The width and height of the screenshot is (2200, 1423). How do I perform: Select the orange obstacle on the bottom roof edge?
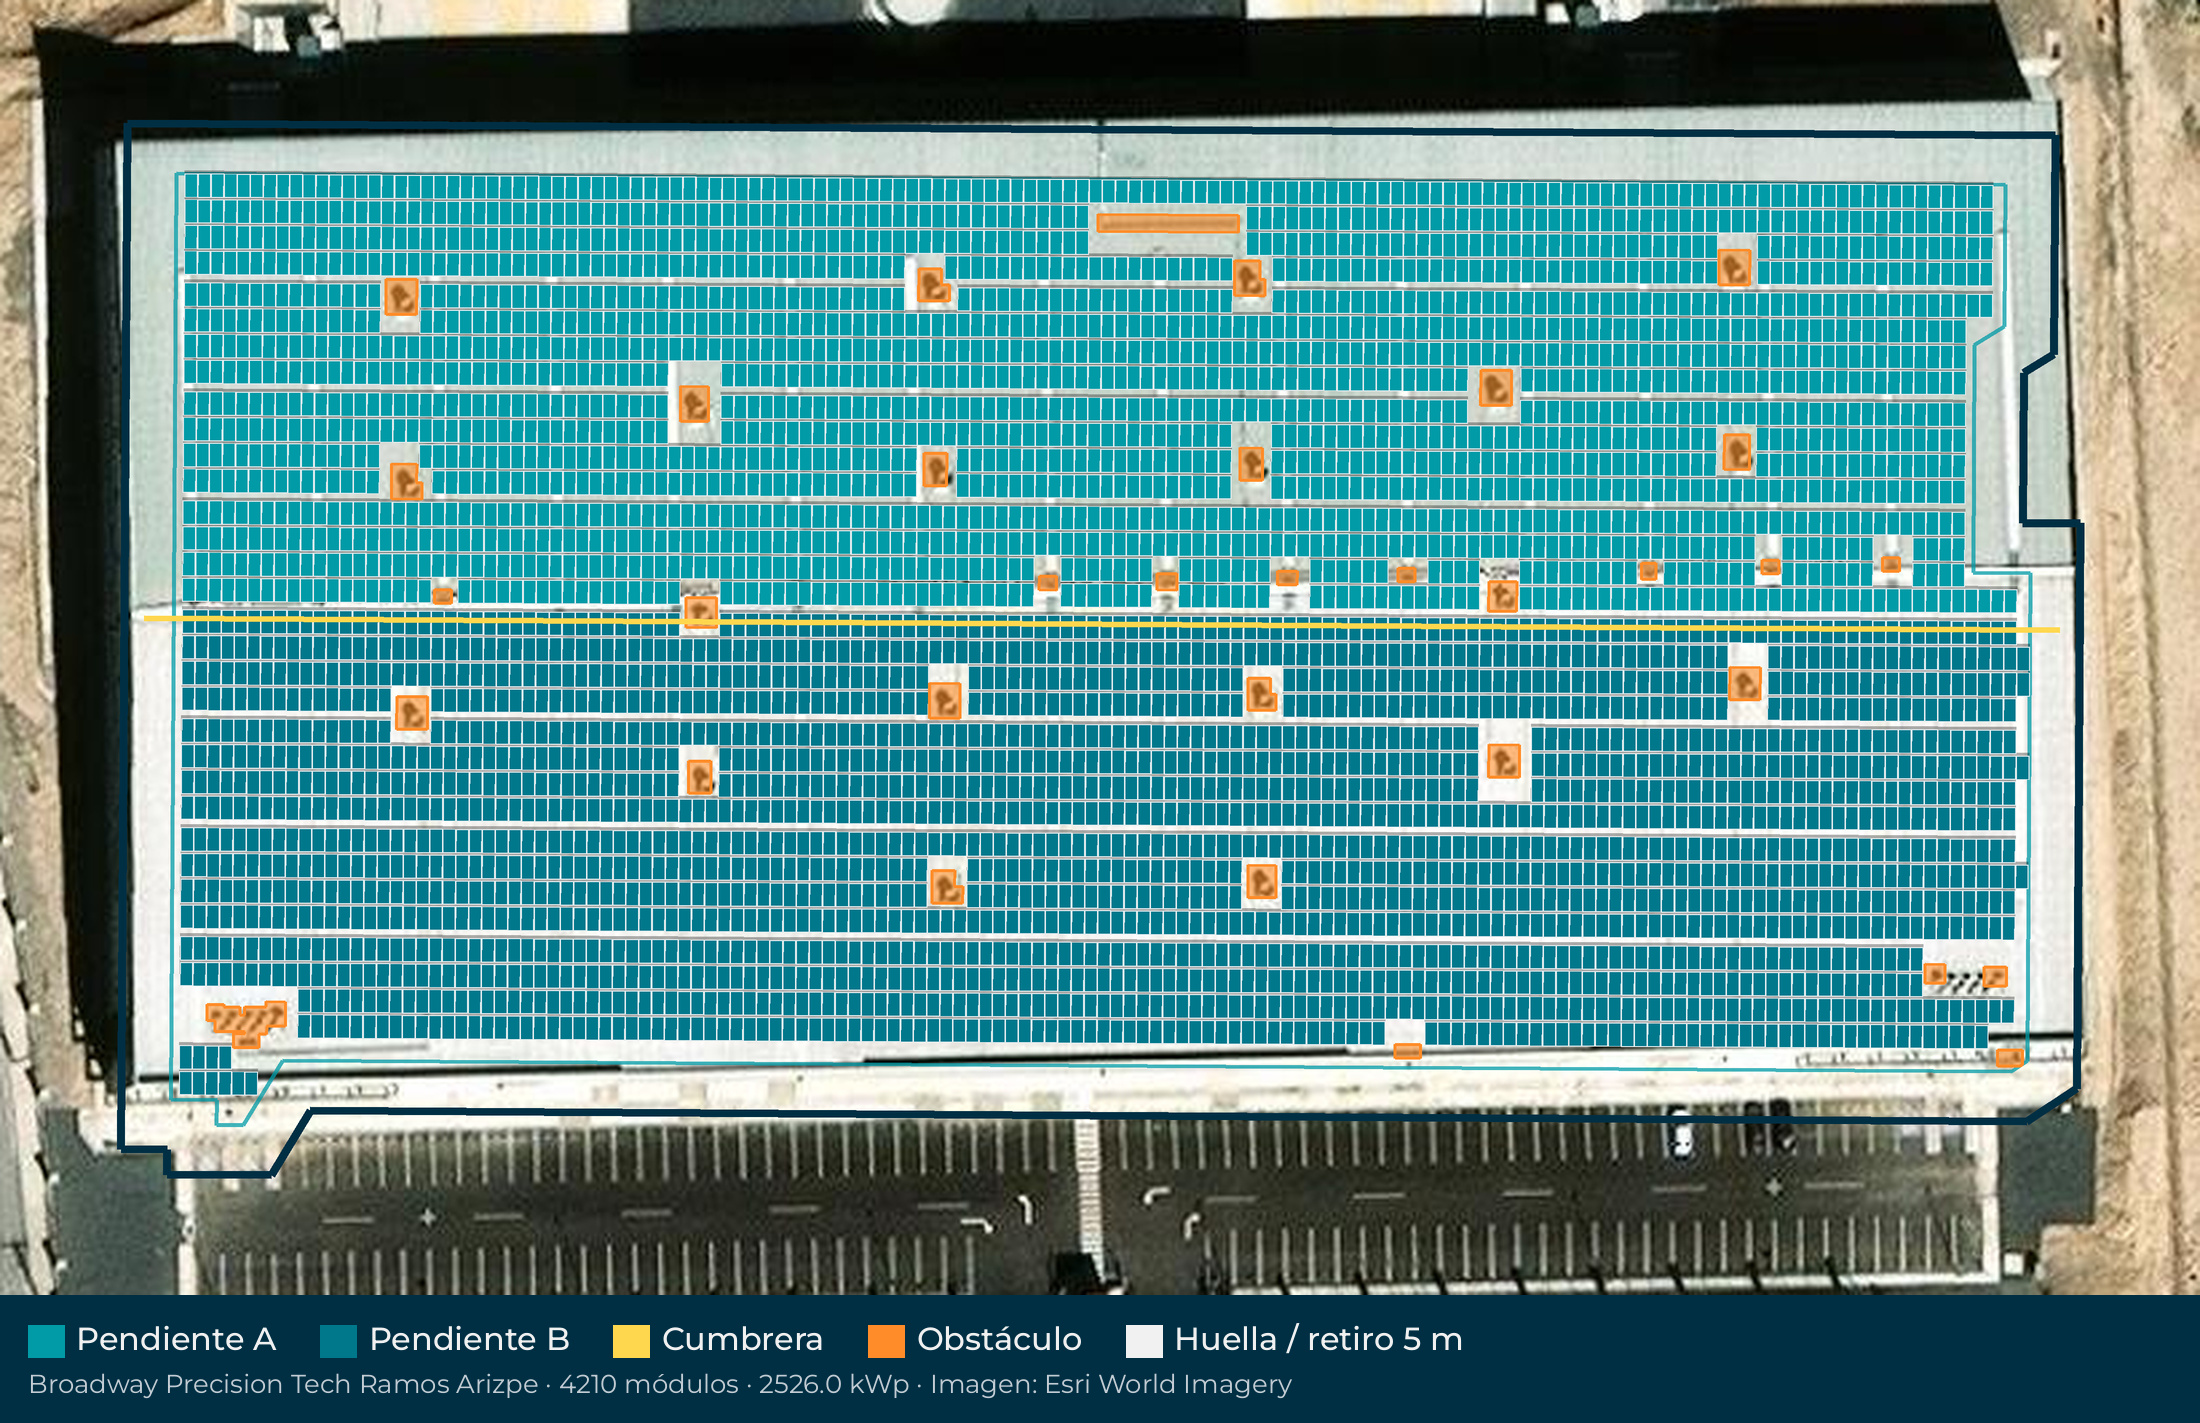tap(1407, 1050)
